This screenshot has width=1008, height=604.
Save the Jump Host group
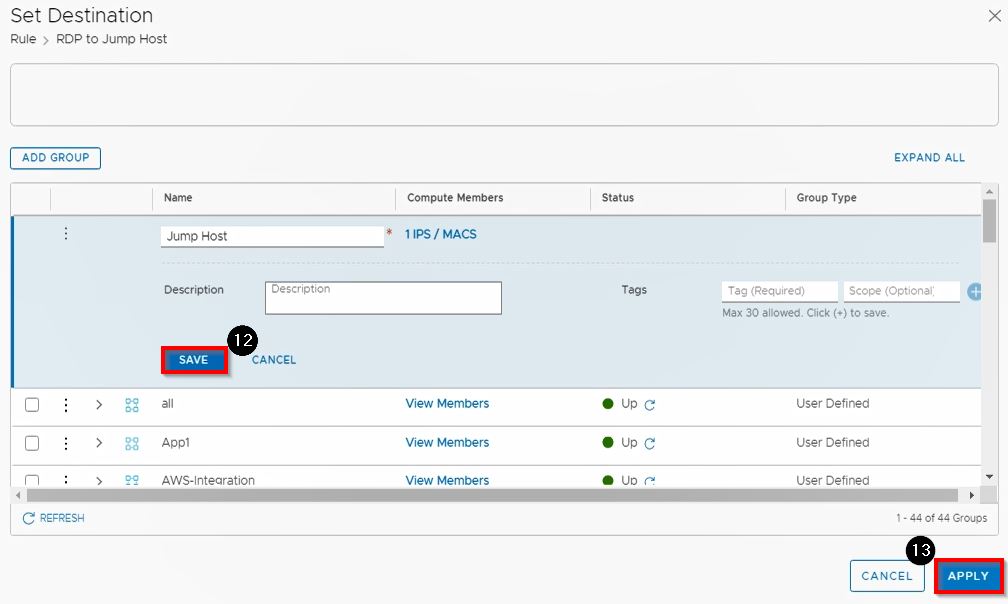194,360
